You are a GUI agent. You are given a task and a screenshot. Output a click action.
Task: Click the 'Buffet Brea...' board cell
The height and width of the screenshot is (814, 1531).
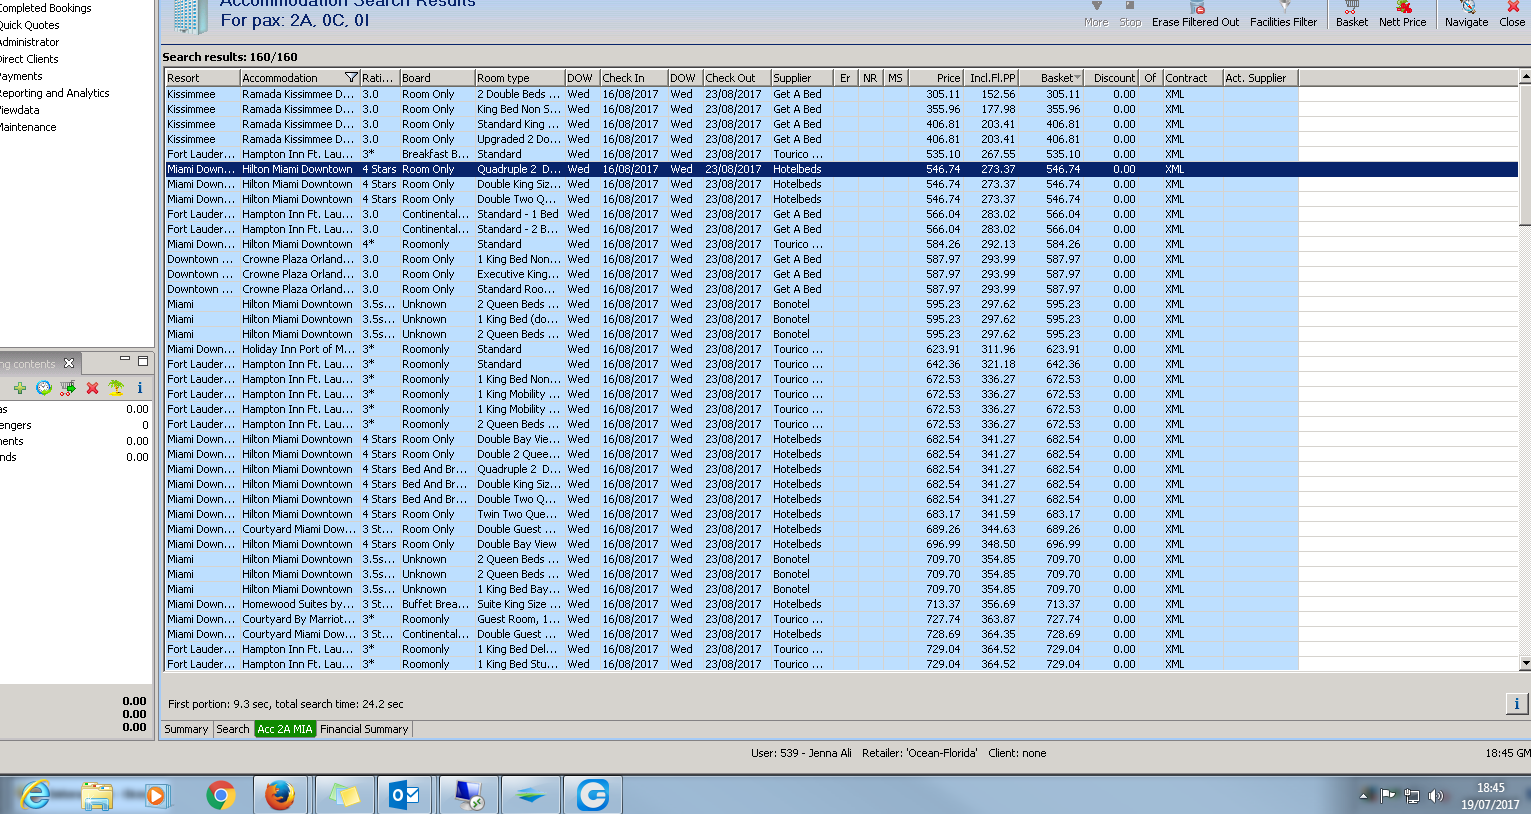[436, 604]
